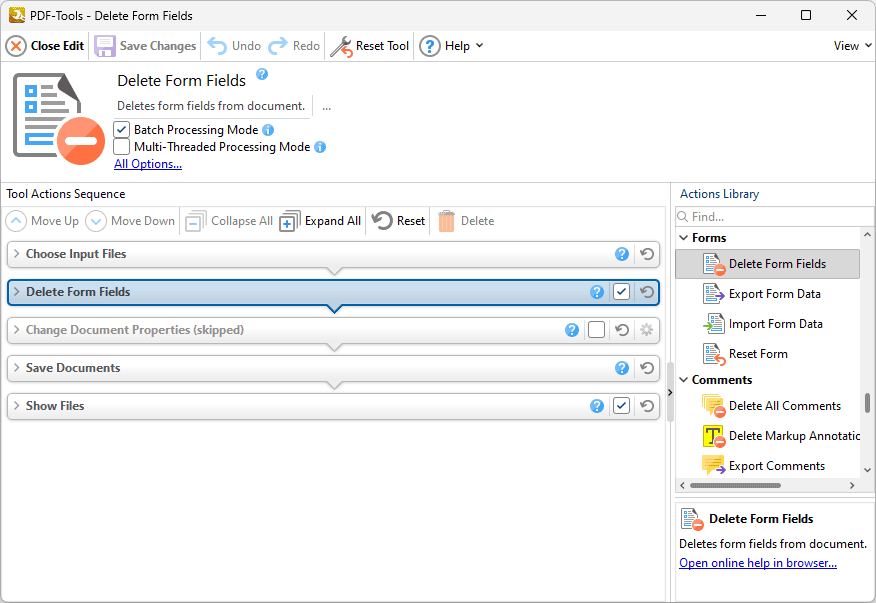Expand the Save Documents step
This screenshot has width=876, height=603.
tap(16, 368)
